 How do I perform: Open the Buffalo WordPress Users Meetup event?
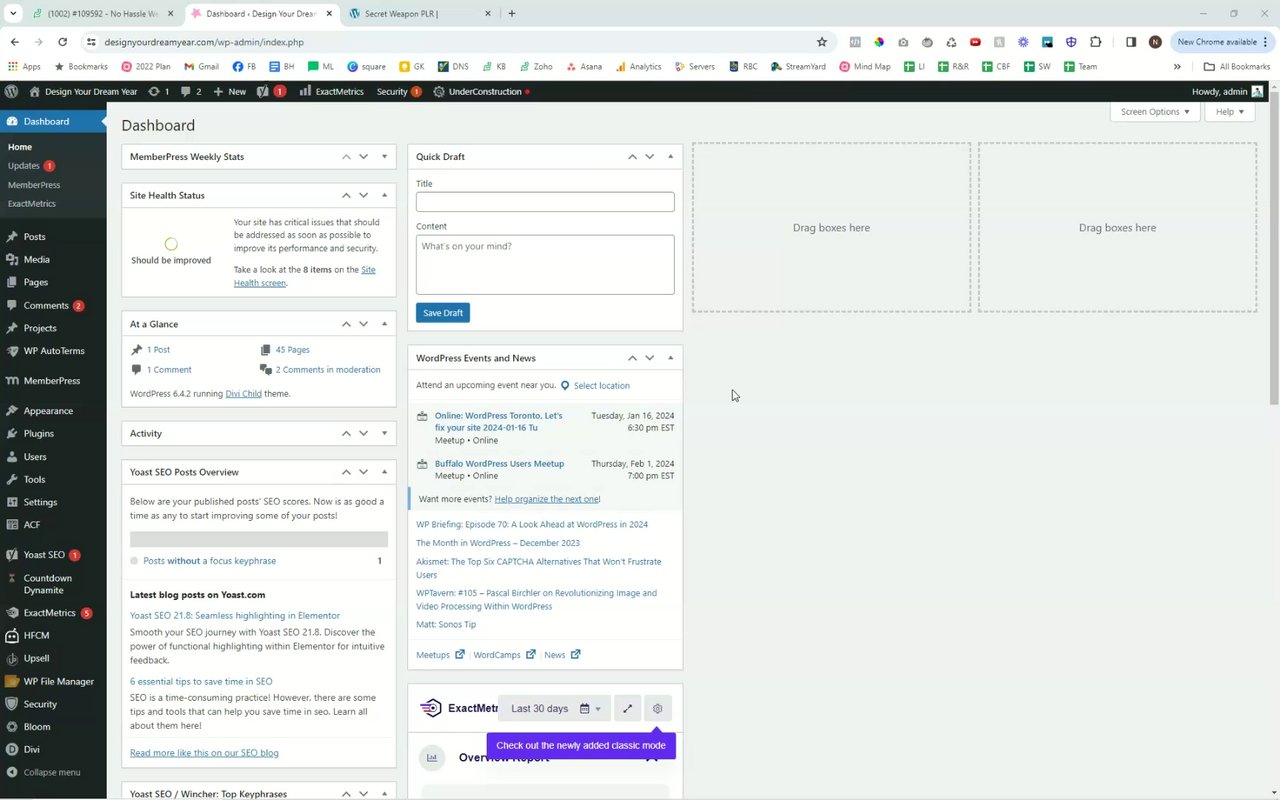[499, 464]
